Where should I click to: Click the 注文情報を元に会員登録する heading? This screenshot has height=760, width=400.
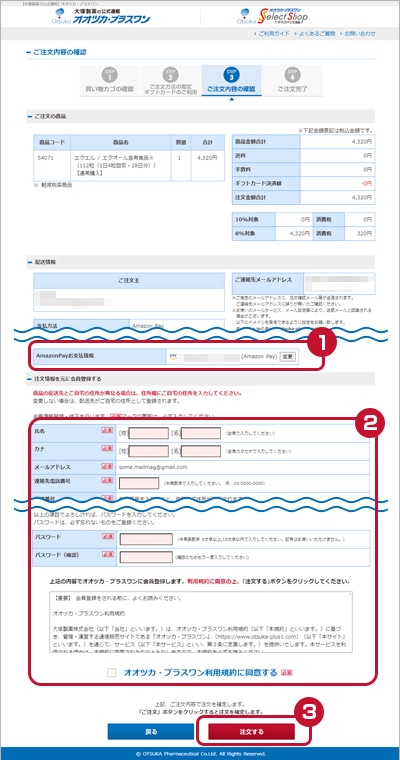click(x=68, y=379)
